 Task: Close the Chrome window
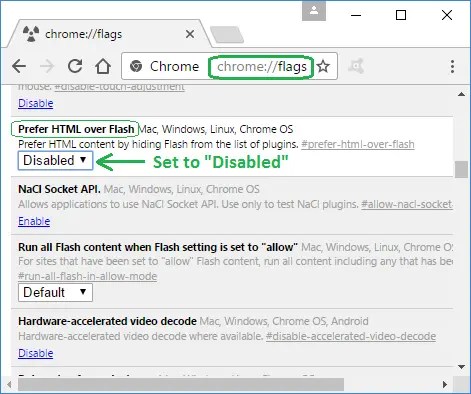click(x=447, y=15)
